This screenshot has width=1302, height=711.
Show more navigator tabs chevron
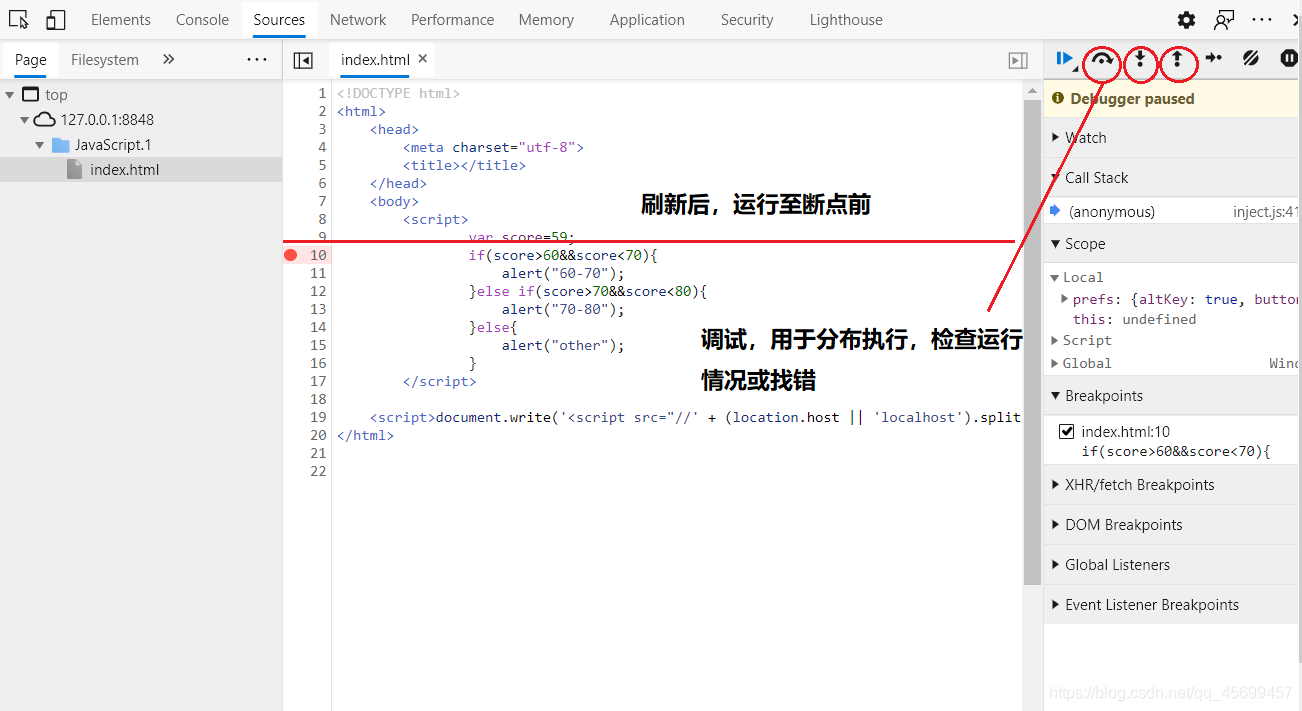click(x=168, y=59)
